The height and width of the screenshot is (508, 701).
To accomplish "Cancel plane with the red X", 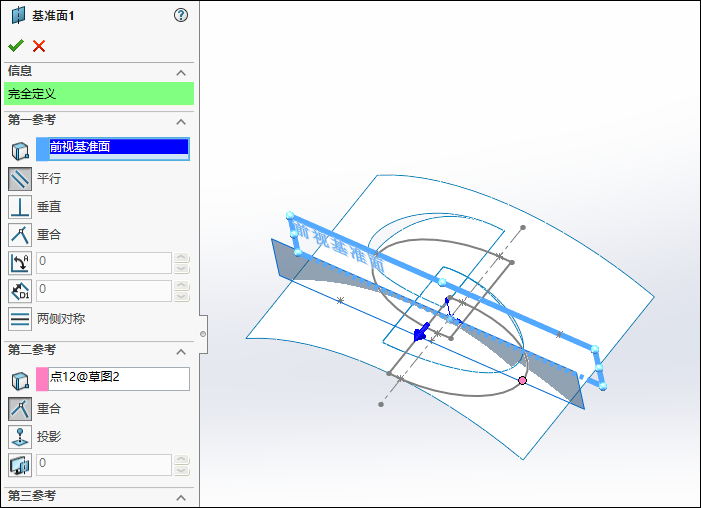I will coord(39,46).
